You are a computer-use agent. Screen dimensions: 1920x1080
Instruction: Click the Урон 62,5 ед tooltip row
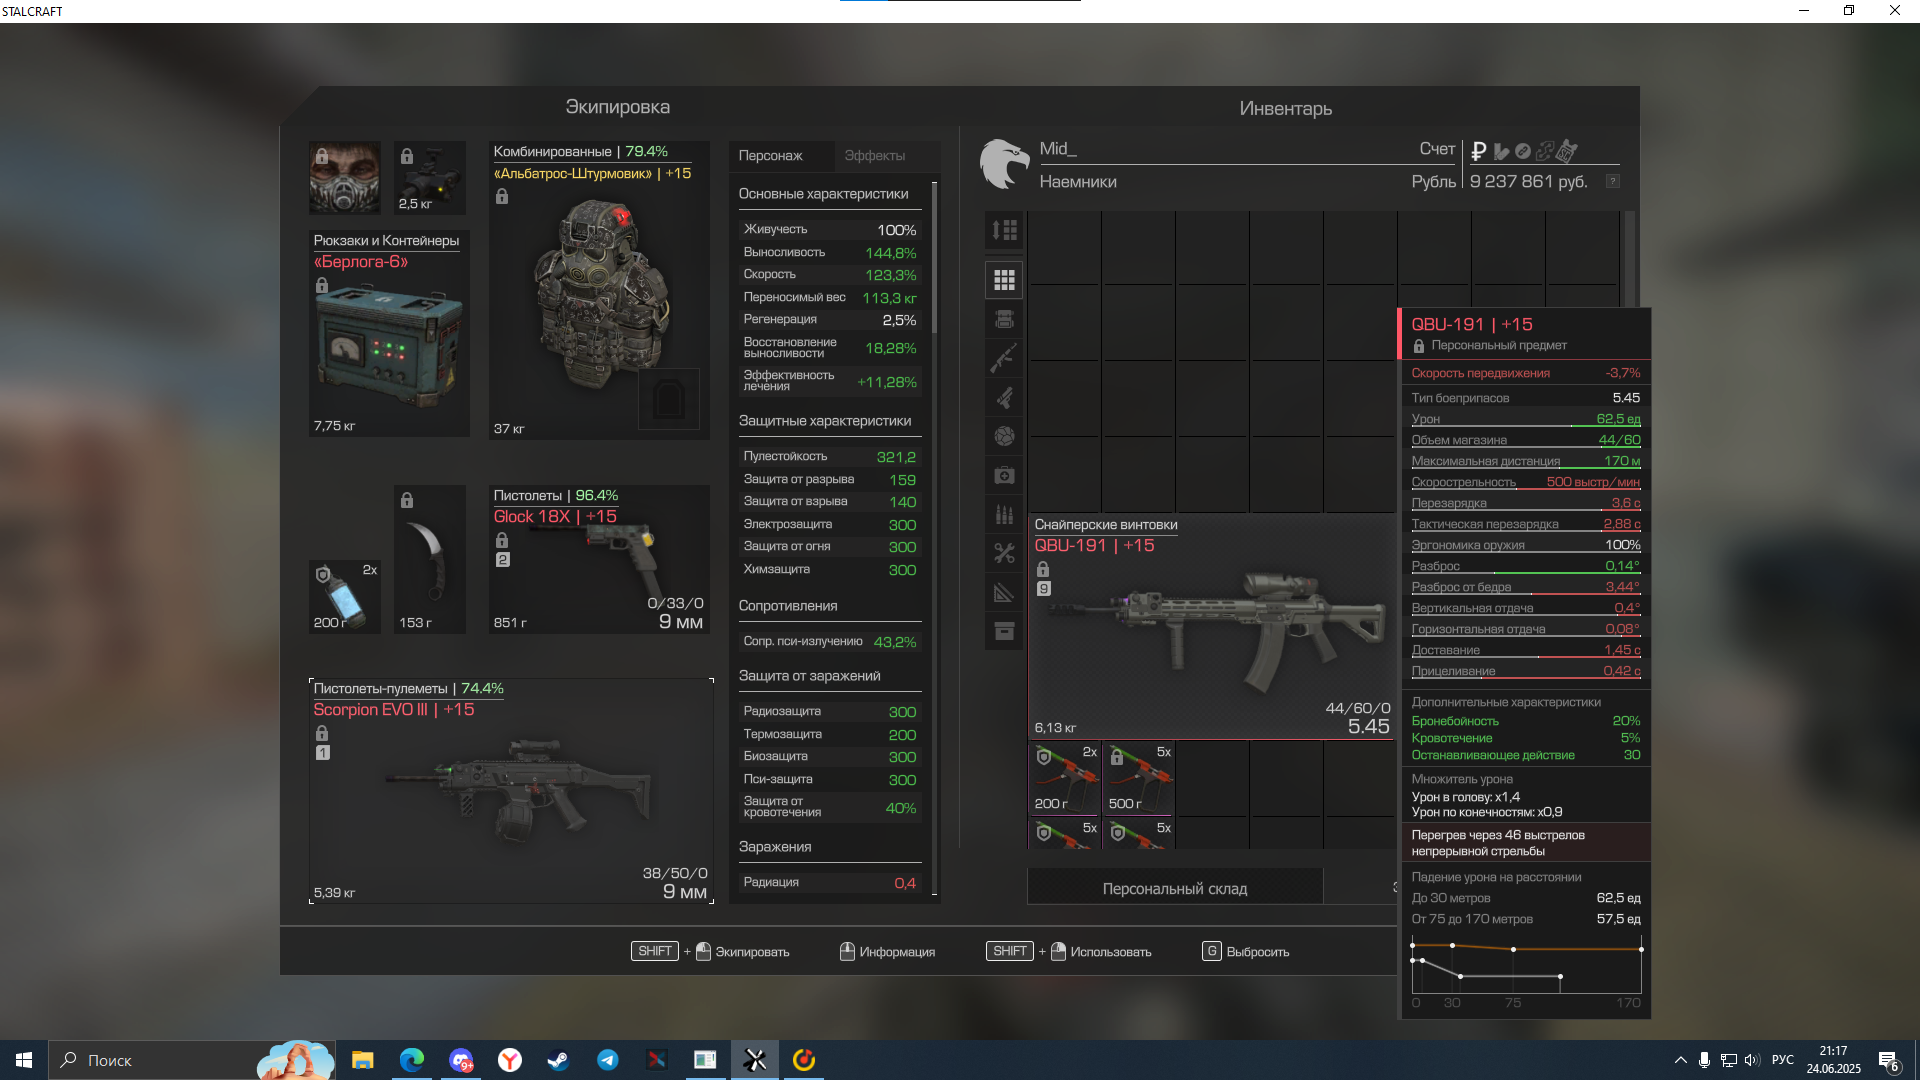(x=1525, y=419)
